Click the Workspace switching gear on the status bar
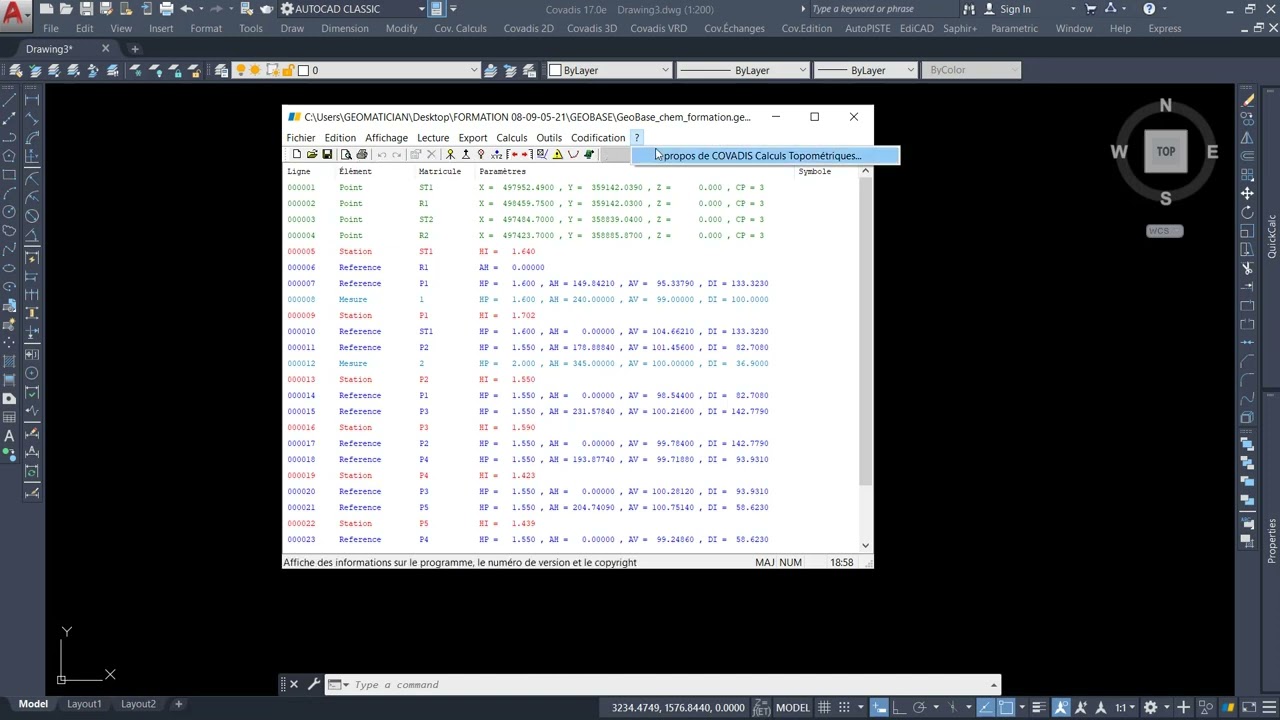Image resolution: width=1280 pixels, height=720 pixels. pos(1151,707)
